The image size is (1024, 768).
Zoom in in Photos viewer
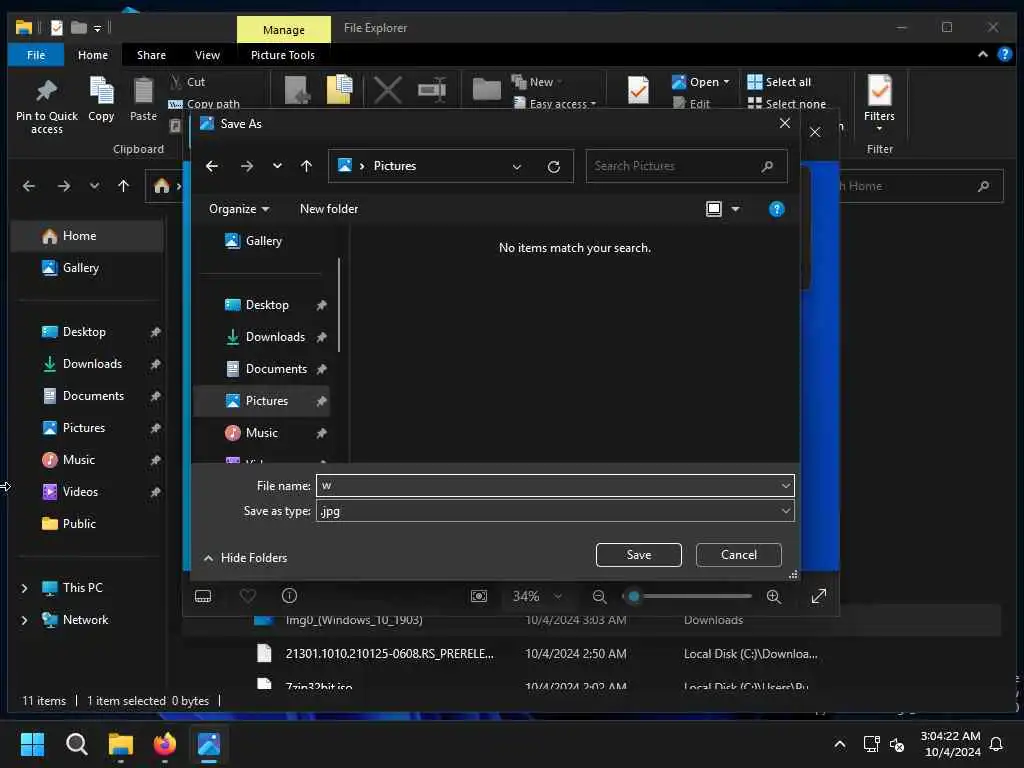coord(774,596)
